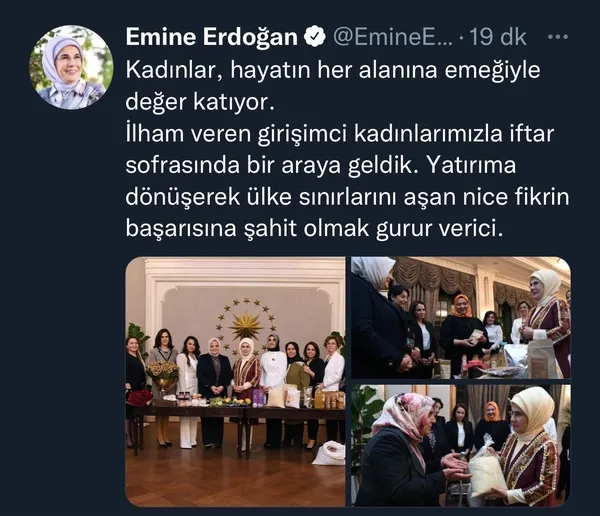
Task: Click the flower bouquet in the group photo
Action: click(162, 371)
